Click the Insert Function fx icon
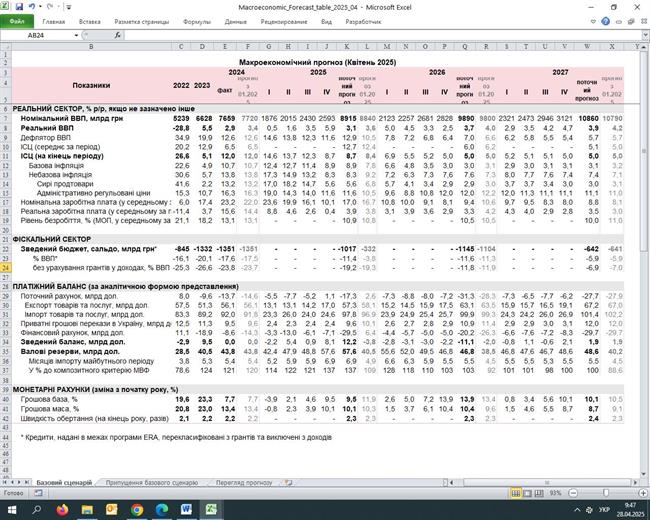Image resolution: width=650 pixels, height=520 pixels. click(x=117, y=35)
